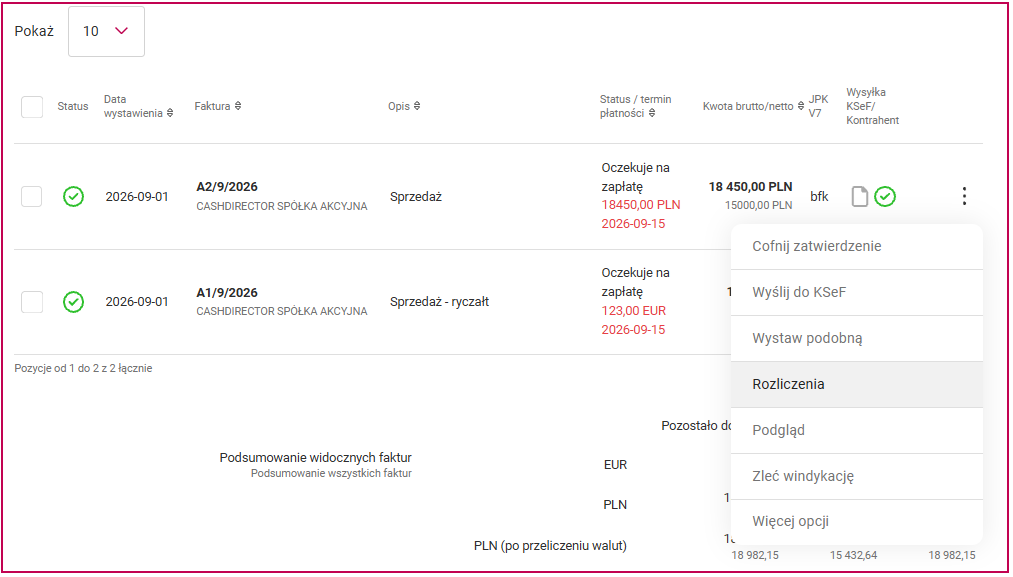Sort by Data wystawienia column arrows
Screen dimensions: 1013x577
tap(170, 113)
